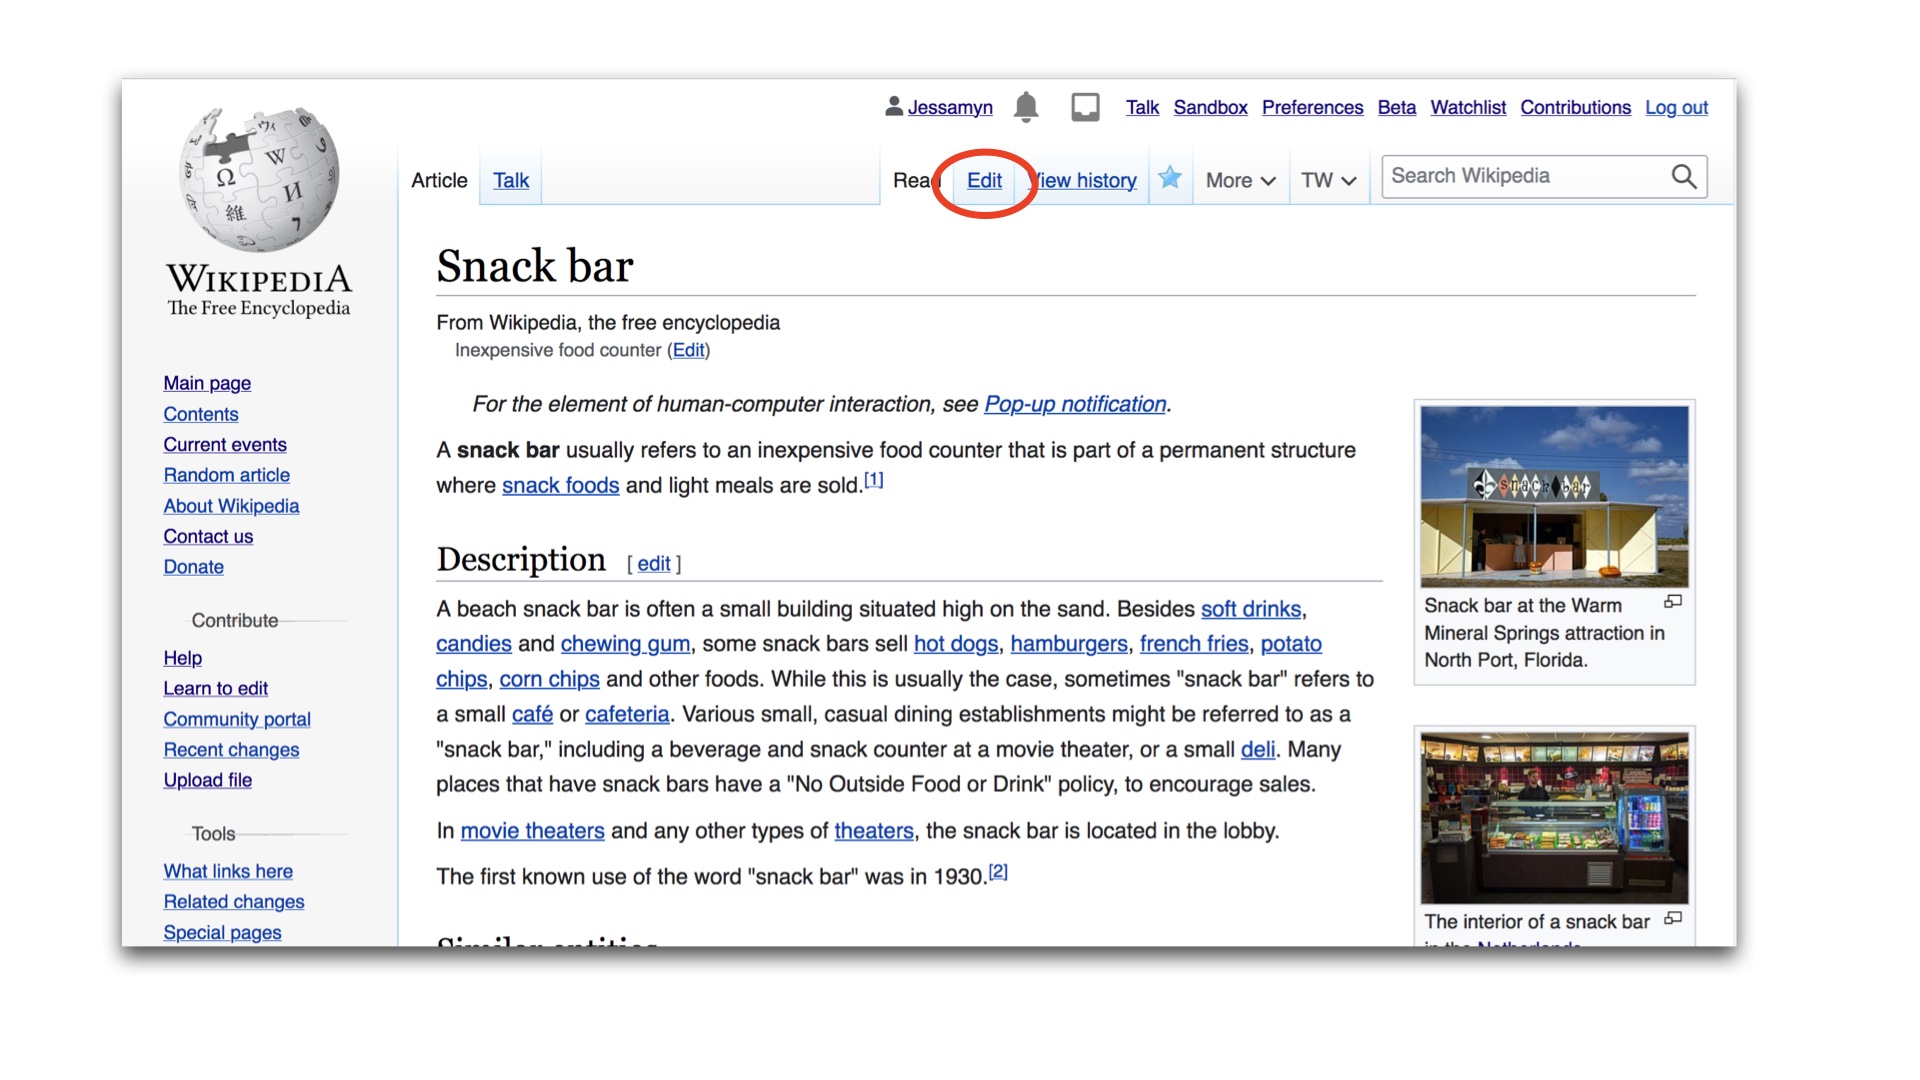Image resolution: width=1920 pixels, height=1080 pixels.
Task: Click the notification bell icon
Action: tap(1027, 107)
